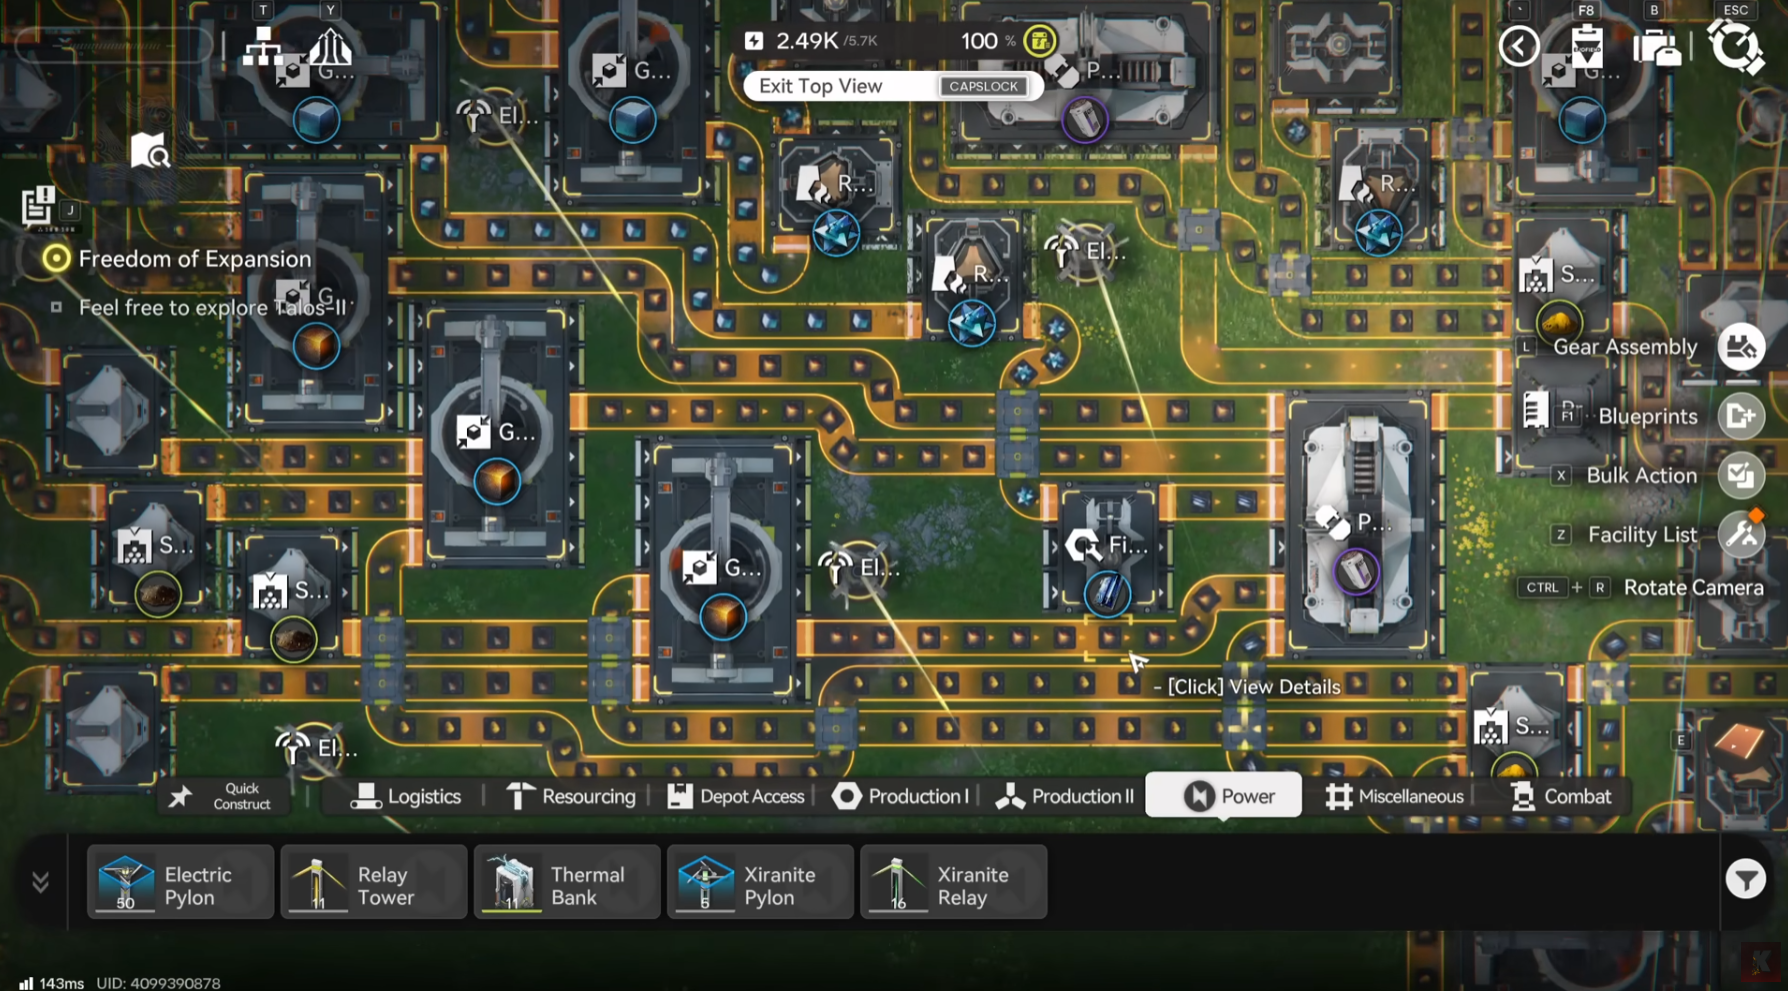Open the ESC system menu icon
The width and height of the screenshot is (1788, 991).
pyautogui.click(x=1736, y=46)
